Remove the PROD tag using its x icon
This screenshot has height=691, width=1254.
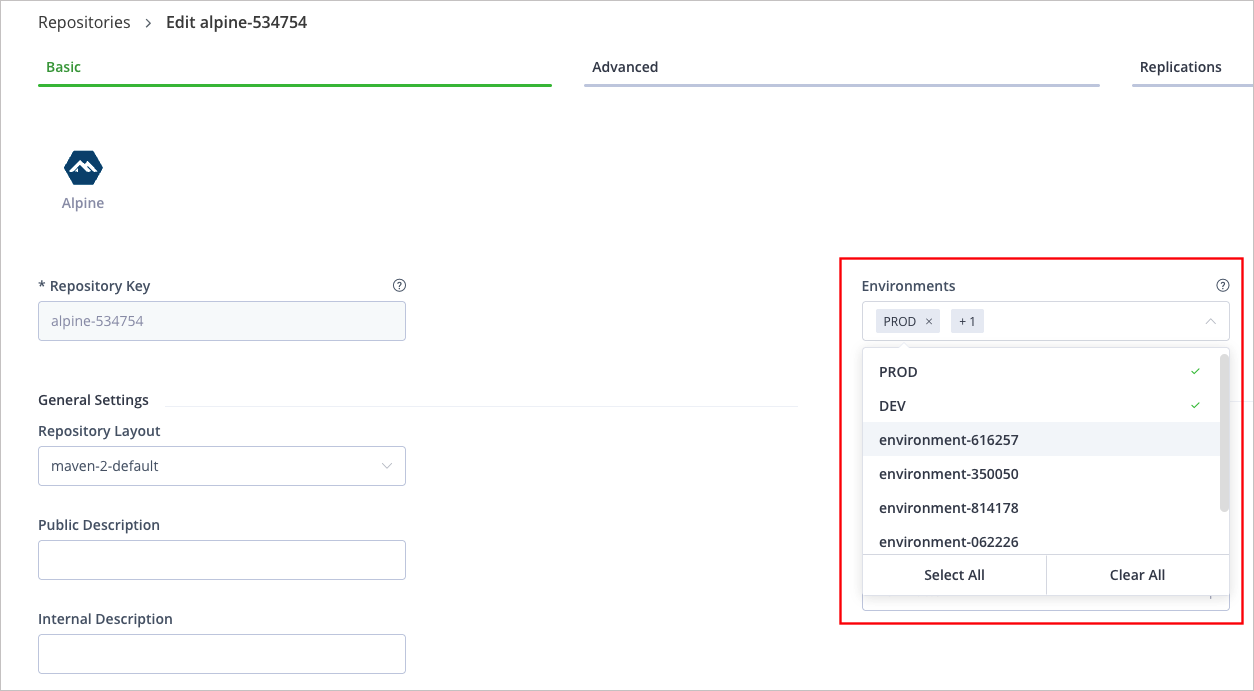929,321
